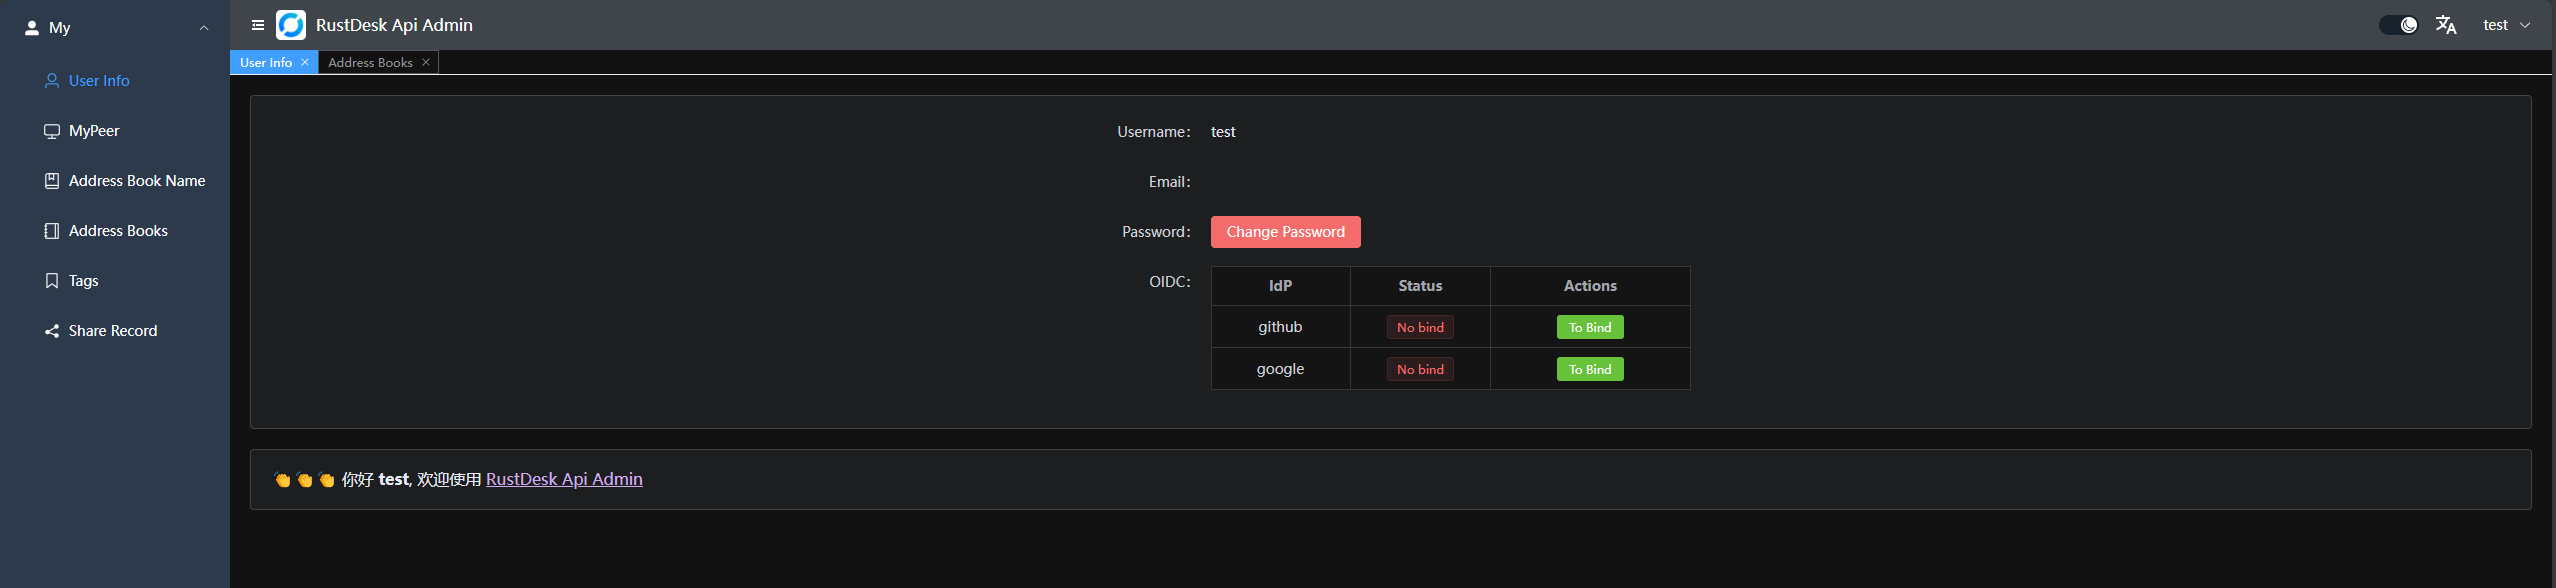Collapse the My menu section
Viewport: 2556px width, 588px height.
coord(204,28)
